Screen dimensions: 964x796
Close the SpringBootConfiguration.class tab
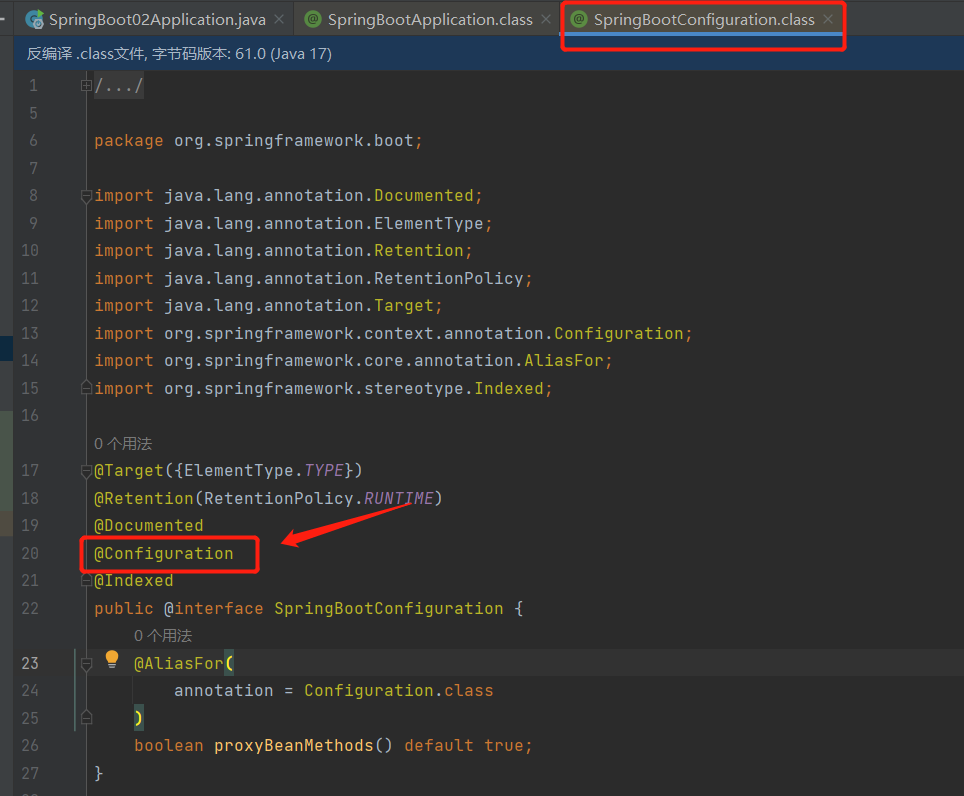(828, 20)
